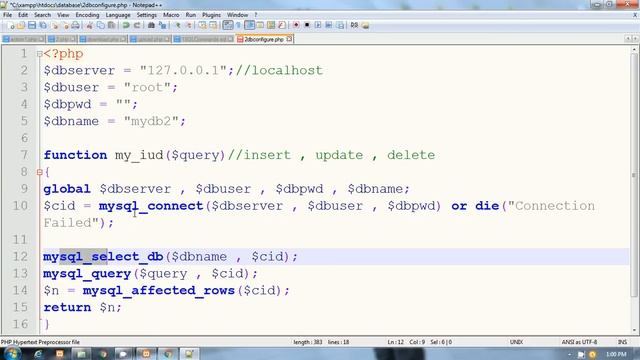Open the Encoding menu
This screenshot has height=360, width=640.
pyautogui.click(x=87, y=15)
